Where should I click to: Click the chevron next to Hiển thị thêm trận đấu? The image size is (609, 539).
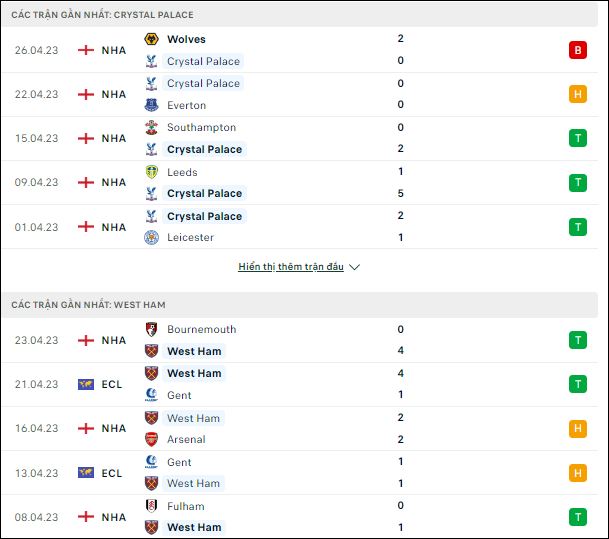point(354,267)
